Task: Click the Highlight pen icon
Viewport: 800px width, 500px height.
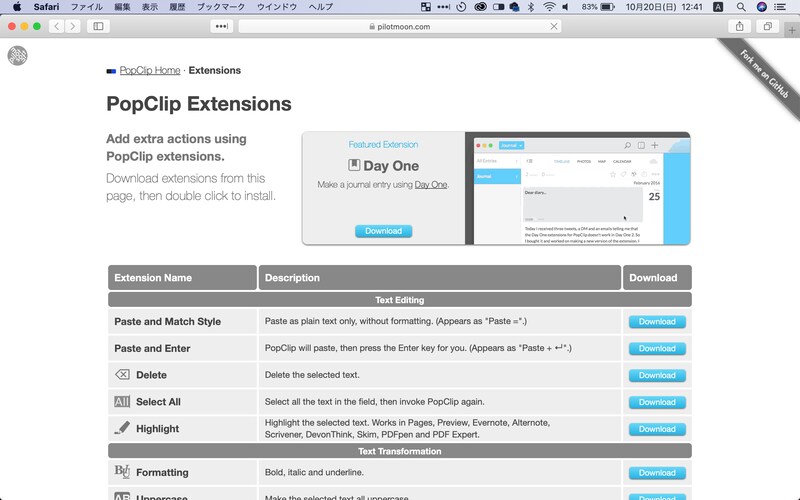Action: click(x=122, y=428)
